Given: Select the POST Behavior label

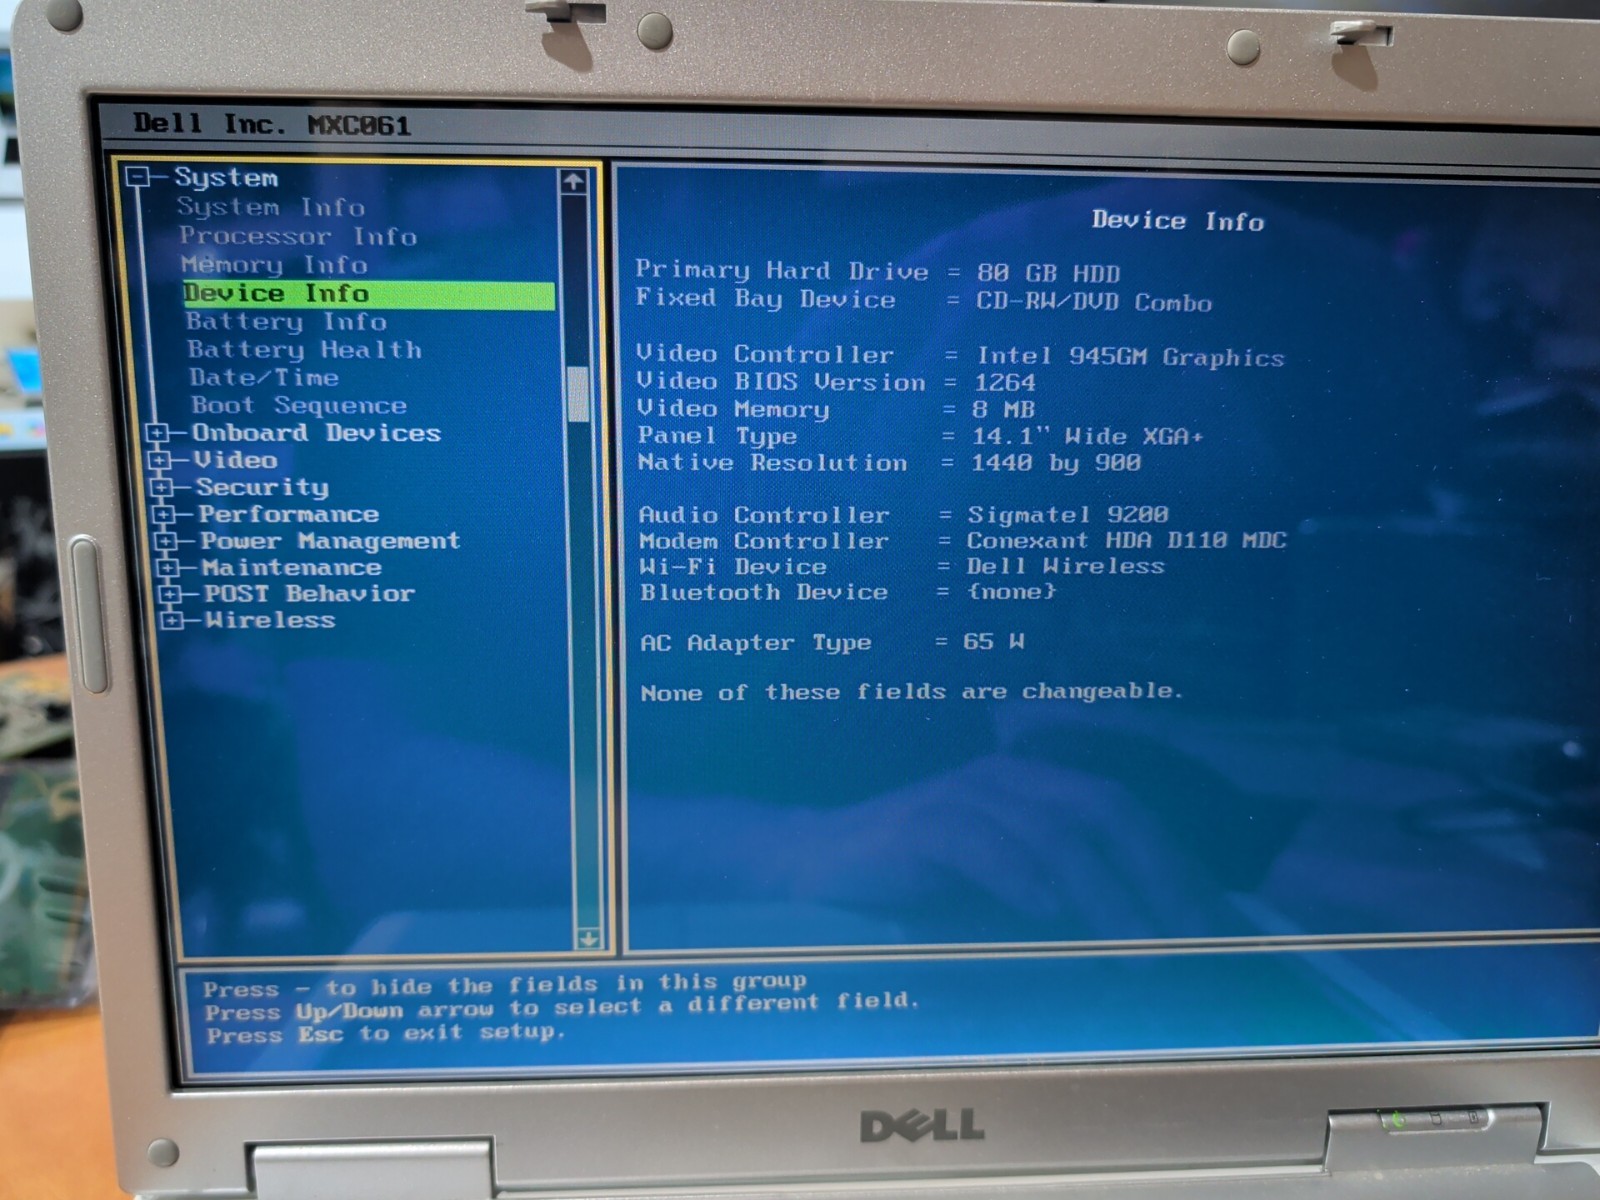Looking at the screenshot, I should (310, 593).
